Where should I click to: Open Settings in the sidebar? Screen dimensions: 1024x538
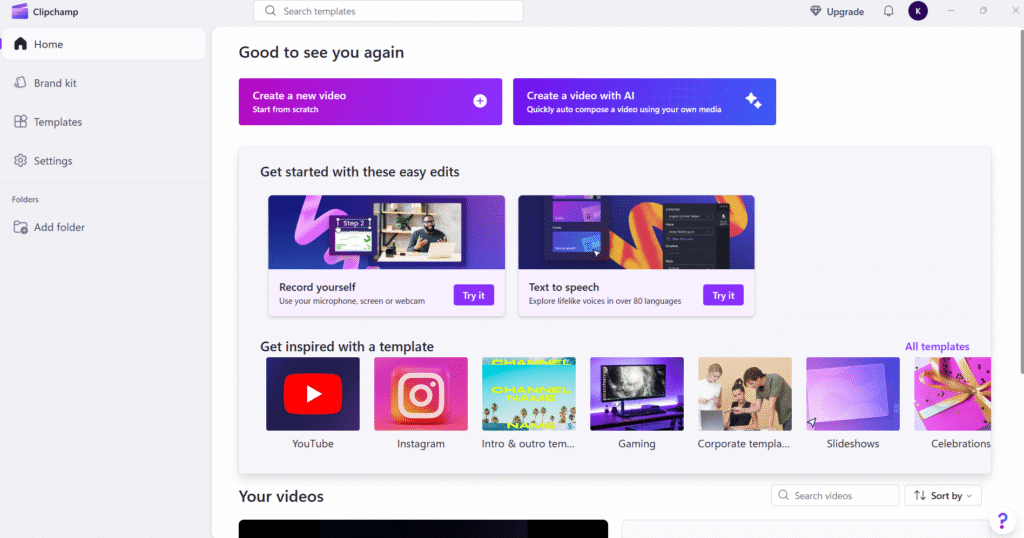coord(52,161)
